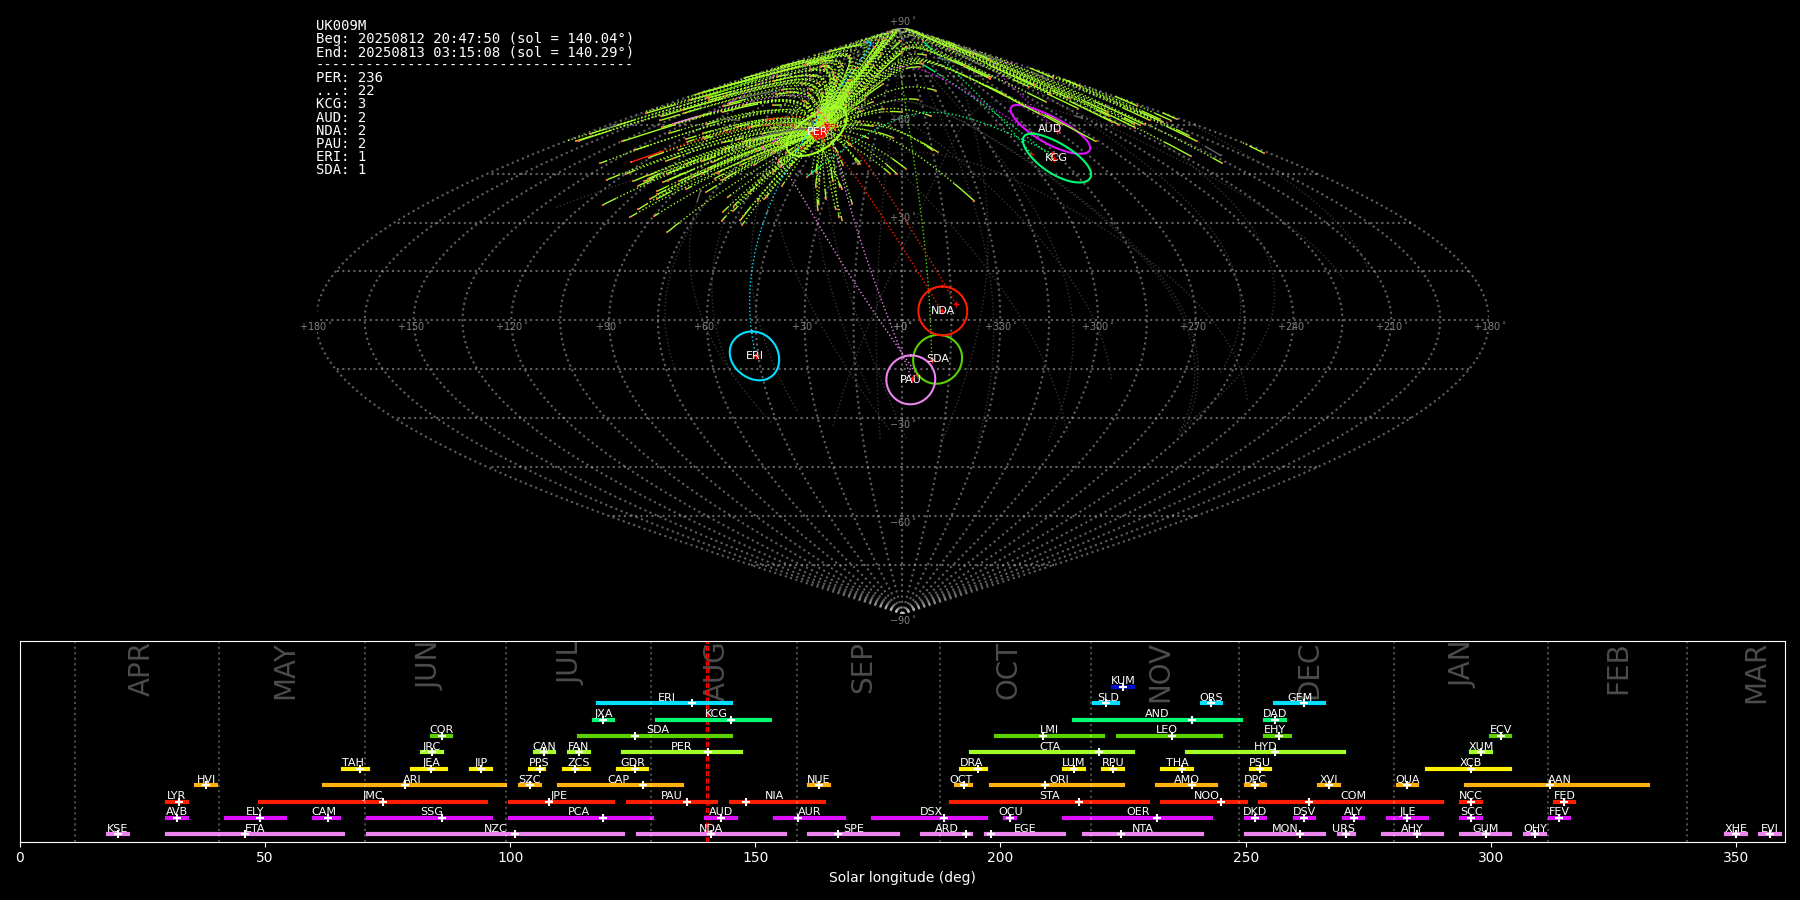
Task: Click the pink NZC bar in timeline
Action: [495, 834]
